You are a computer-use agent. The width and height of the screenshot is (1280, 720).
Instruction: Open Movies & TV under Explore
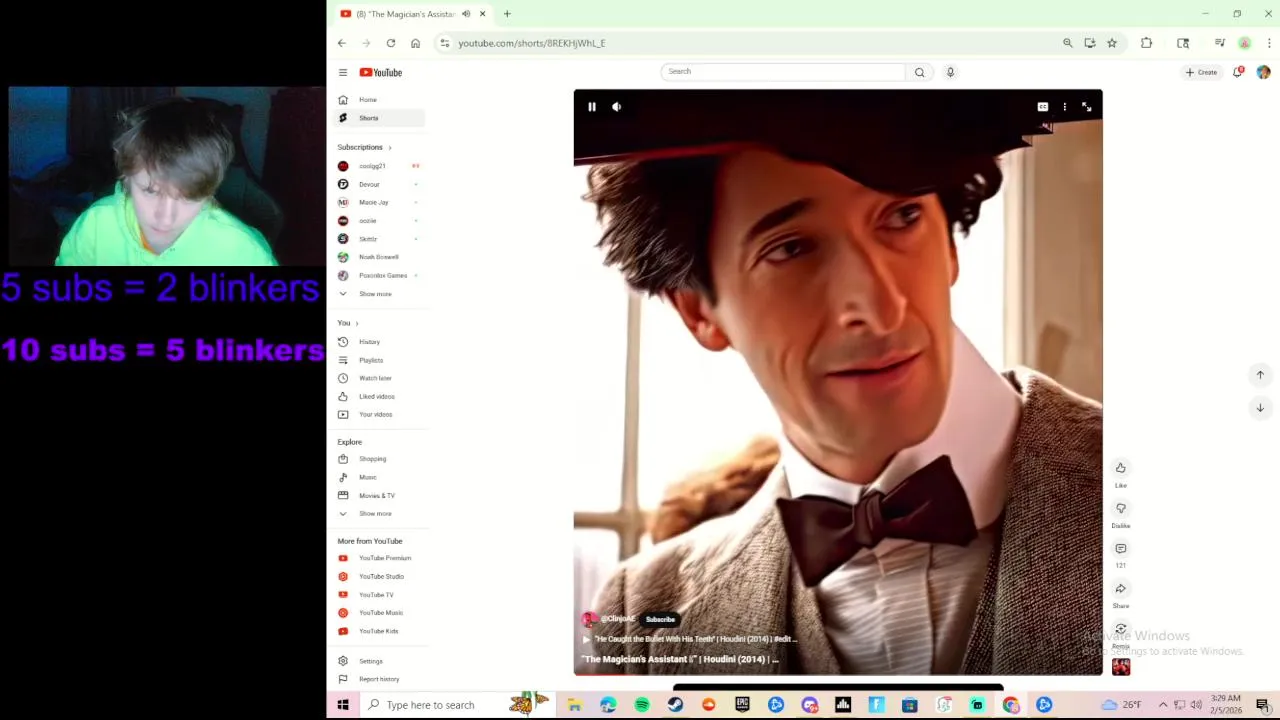tap(379, 495)
